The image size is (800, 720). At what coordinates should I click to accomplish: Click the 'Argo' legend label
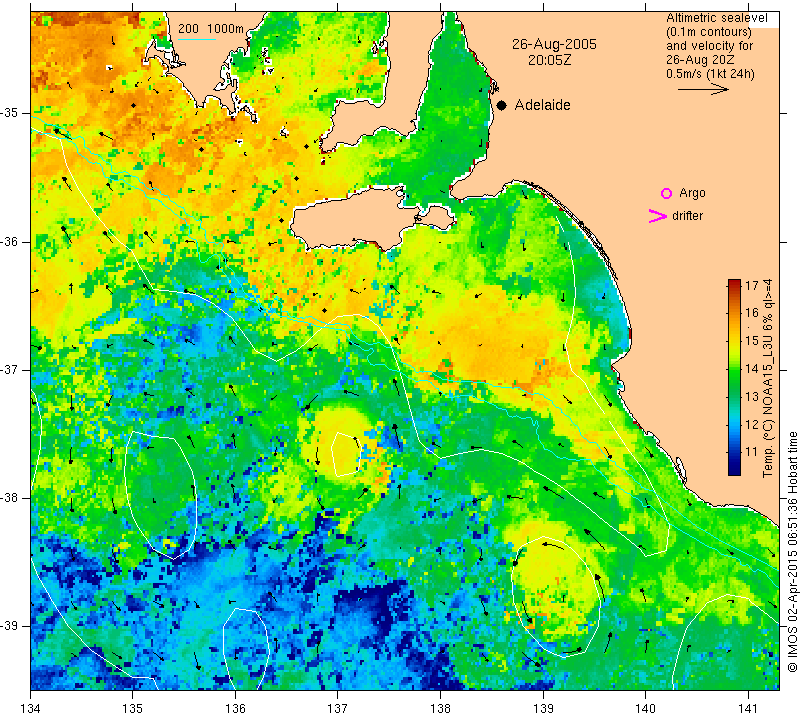[x=692, y=193]
